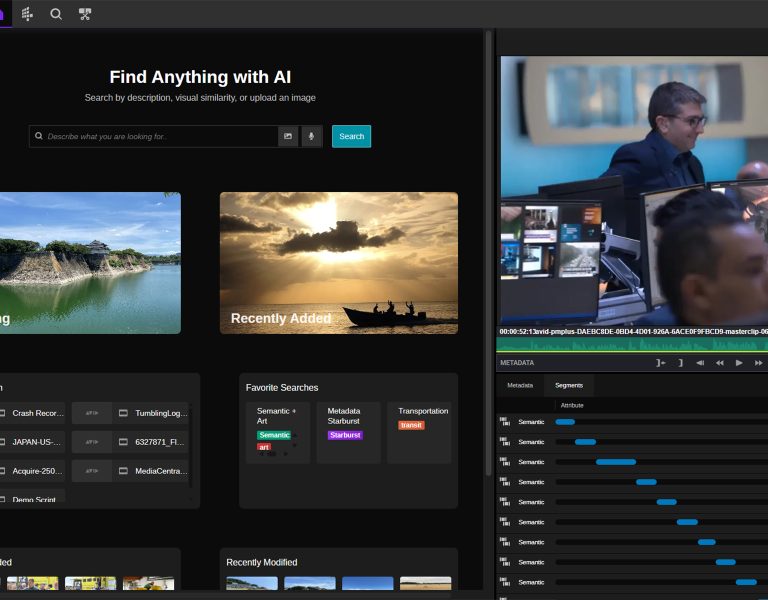Click the Attribute column header
The width and height of the screenshot is (768, 600).
click(x=572, y=405)
